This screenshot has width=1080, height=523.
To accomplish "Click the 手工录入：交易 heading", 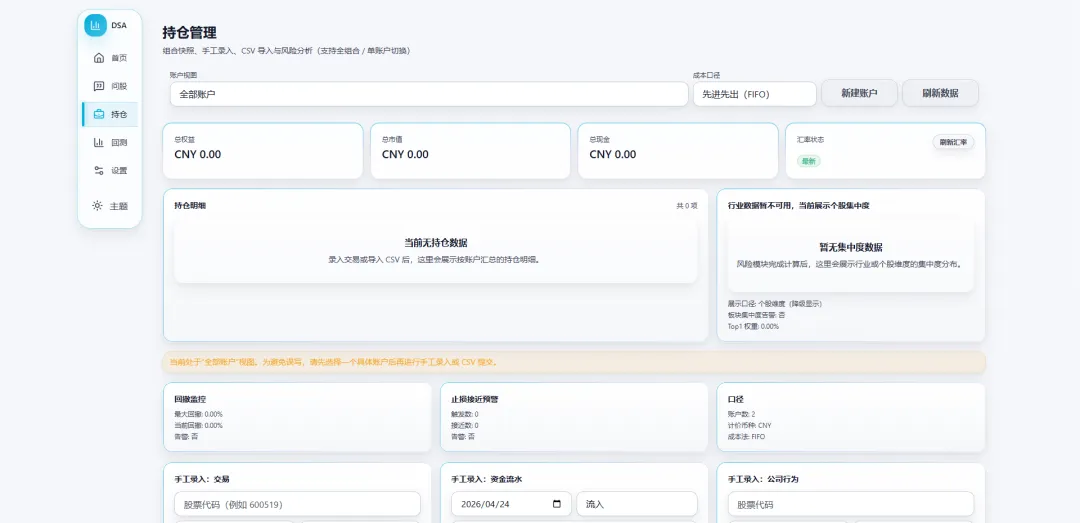I will 202,479.
